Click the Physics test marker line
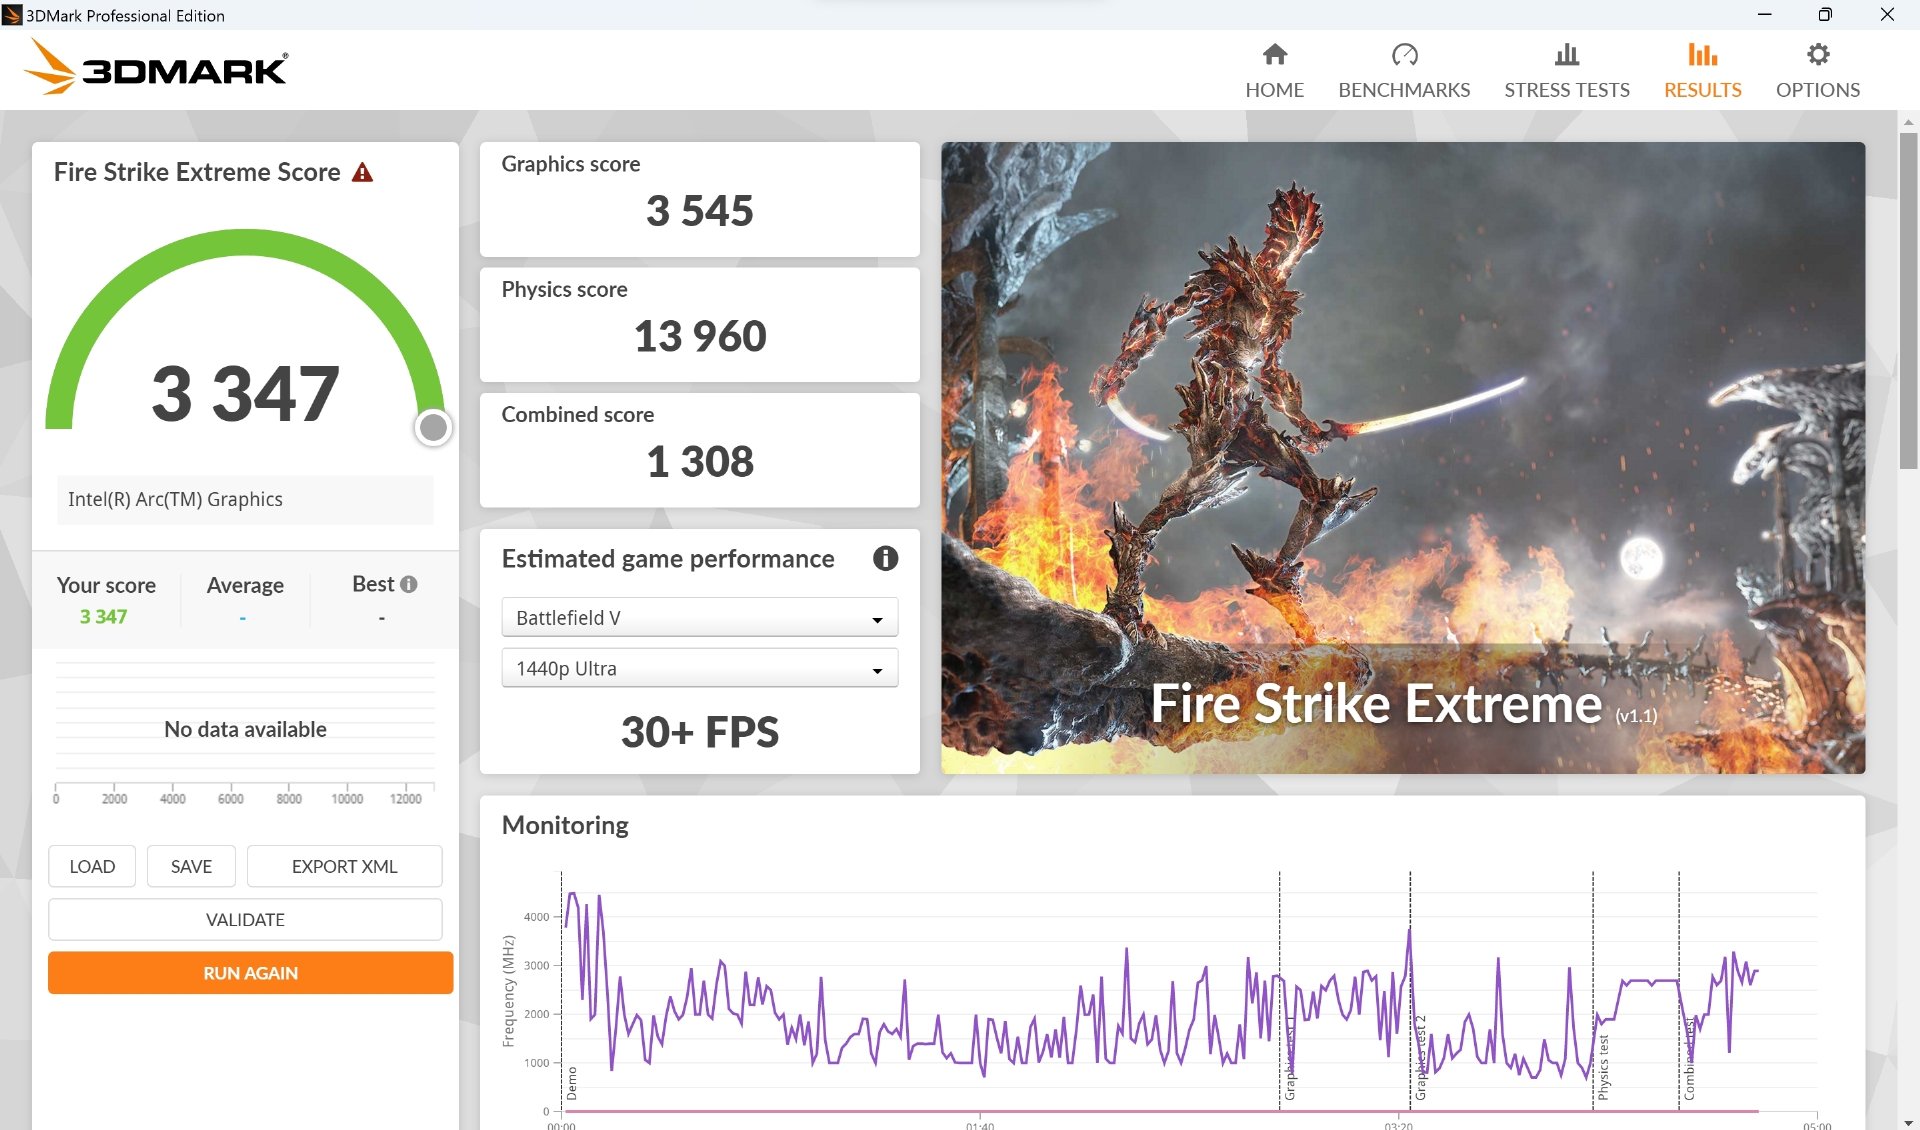The width and height of the screenshot is (1920, 1130). (1593, 990)
